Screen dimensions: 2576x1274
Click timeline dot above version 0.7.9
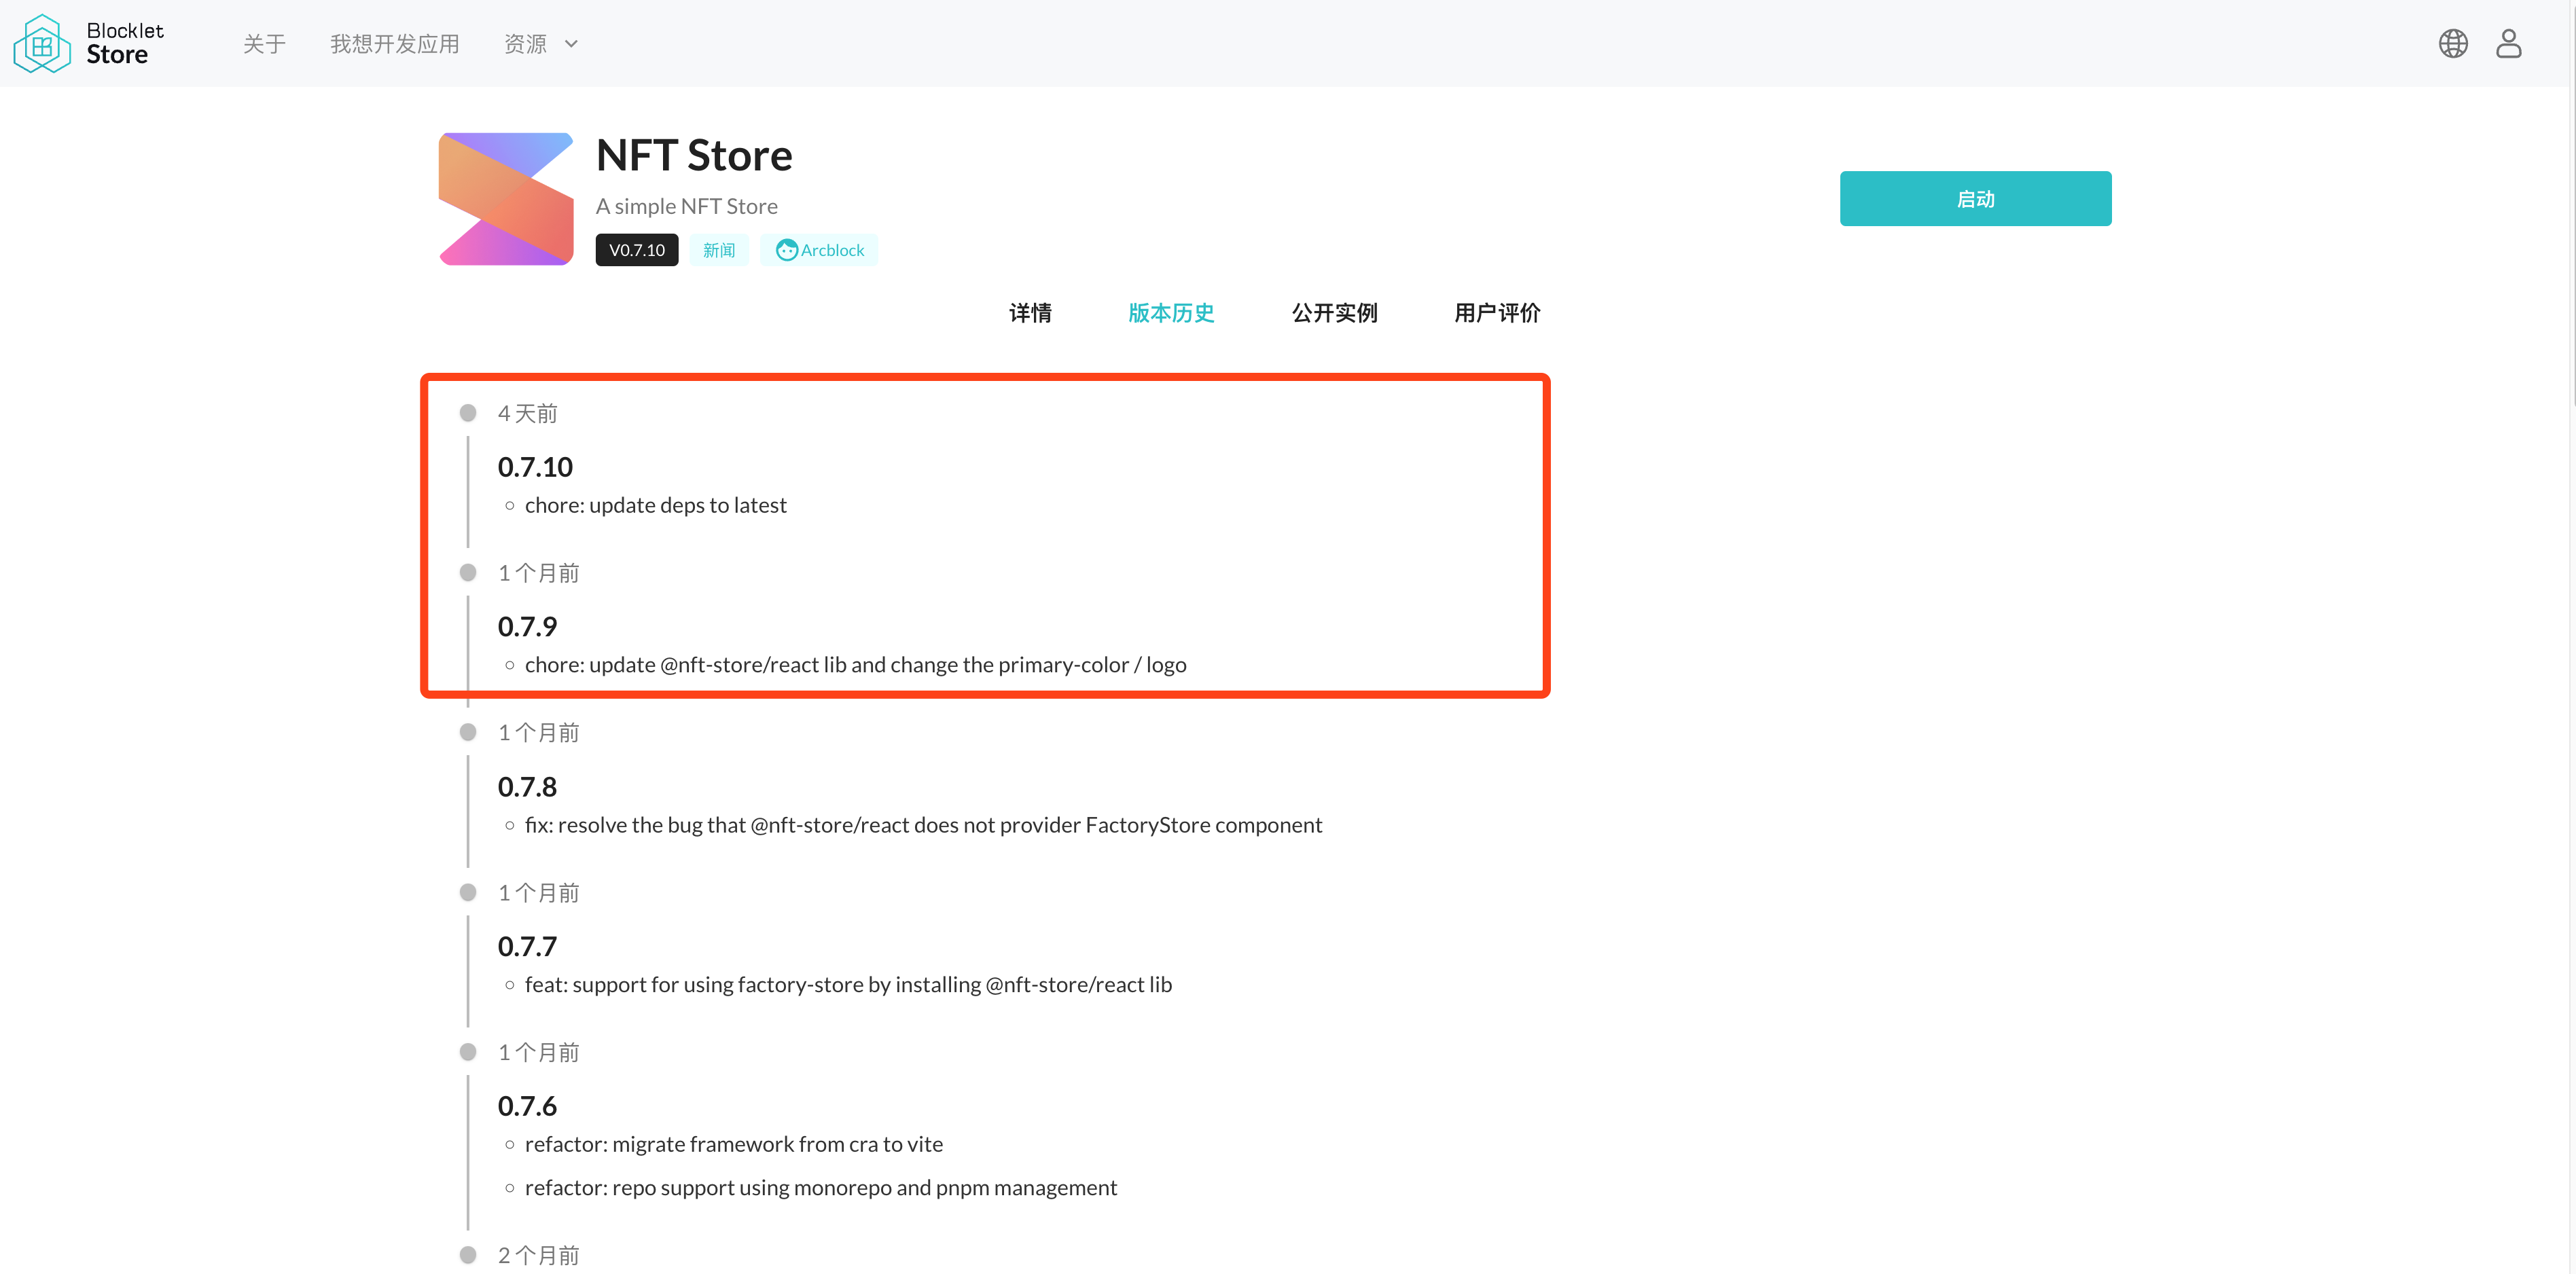point(468,573)
